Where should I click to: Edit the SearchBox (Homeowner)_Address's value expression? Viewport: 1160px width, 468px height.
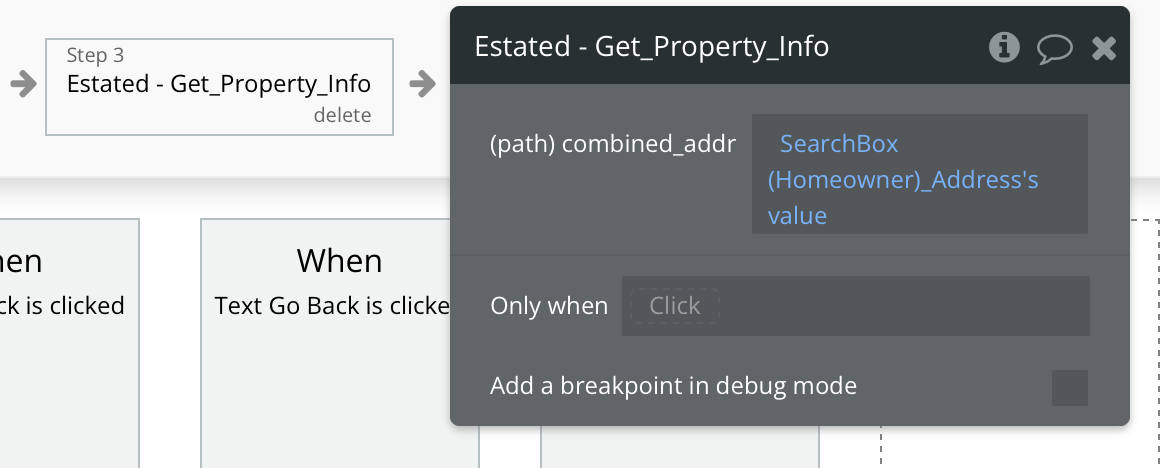click(920, 174)
